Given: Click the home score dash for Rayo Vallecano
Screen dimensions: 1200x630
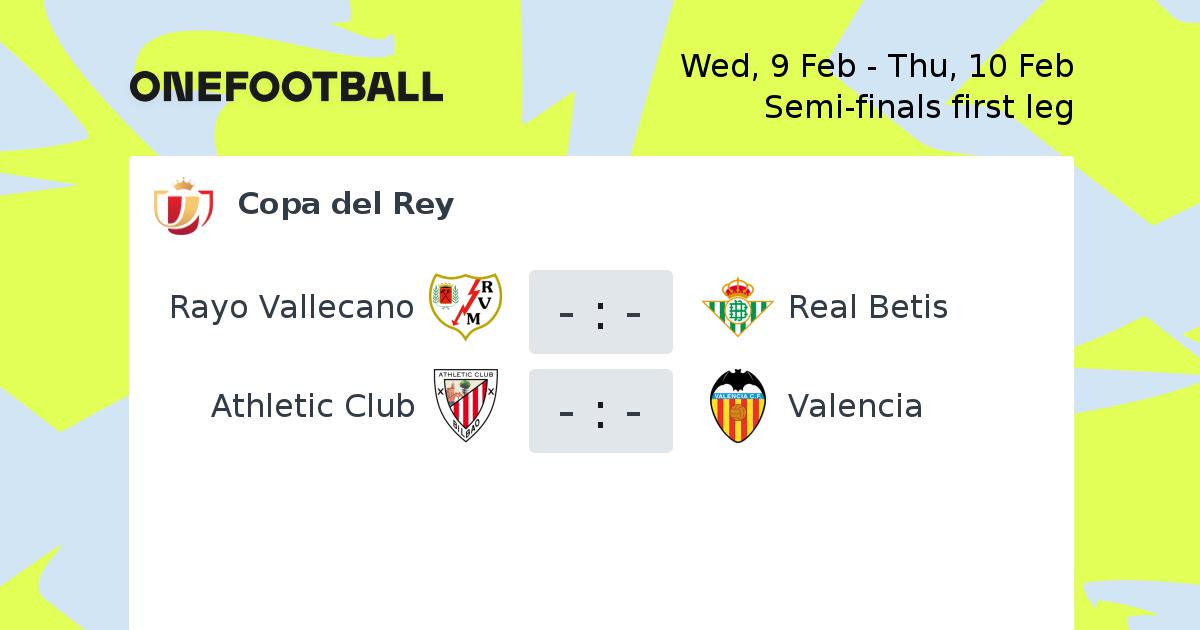Looking at the screenshot, I should pos(567,314).
